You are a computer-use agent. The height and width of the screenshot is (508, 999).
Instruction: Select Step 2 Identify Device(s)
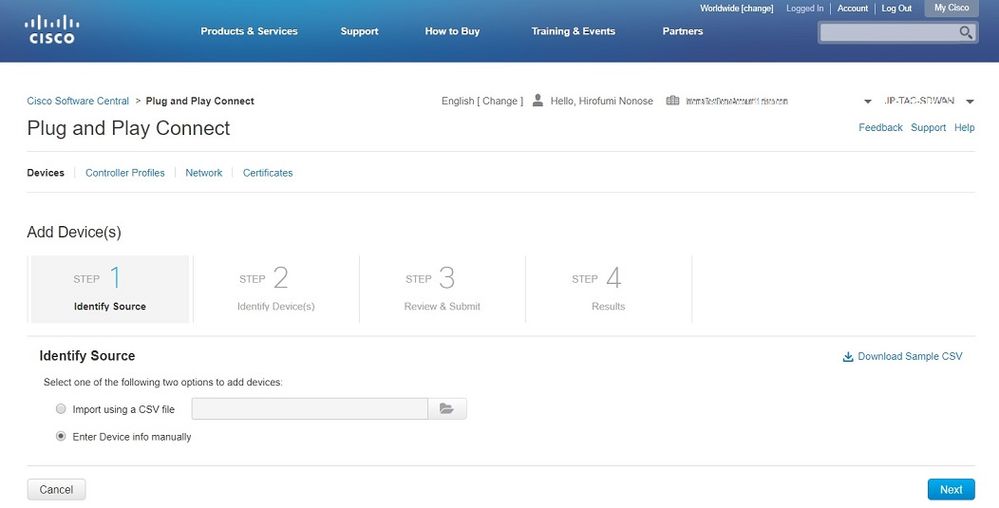[x=276, y=289]
